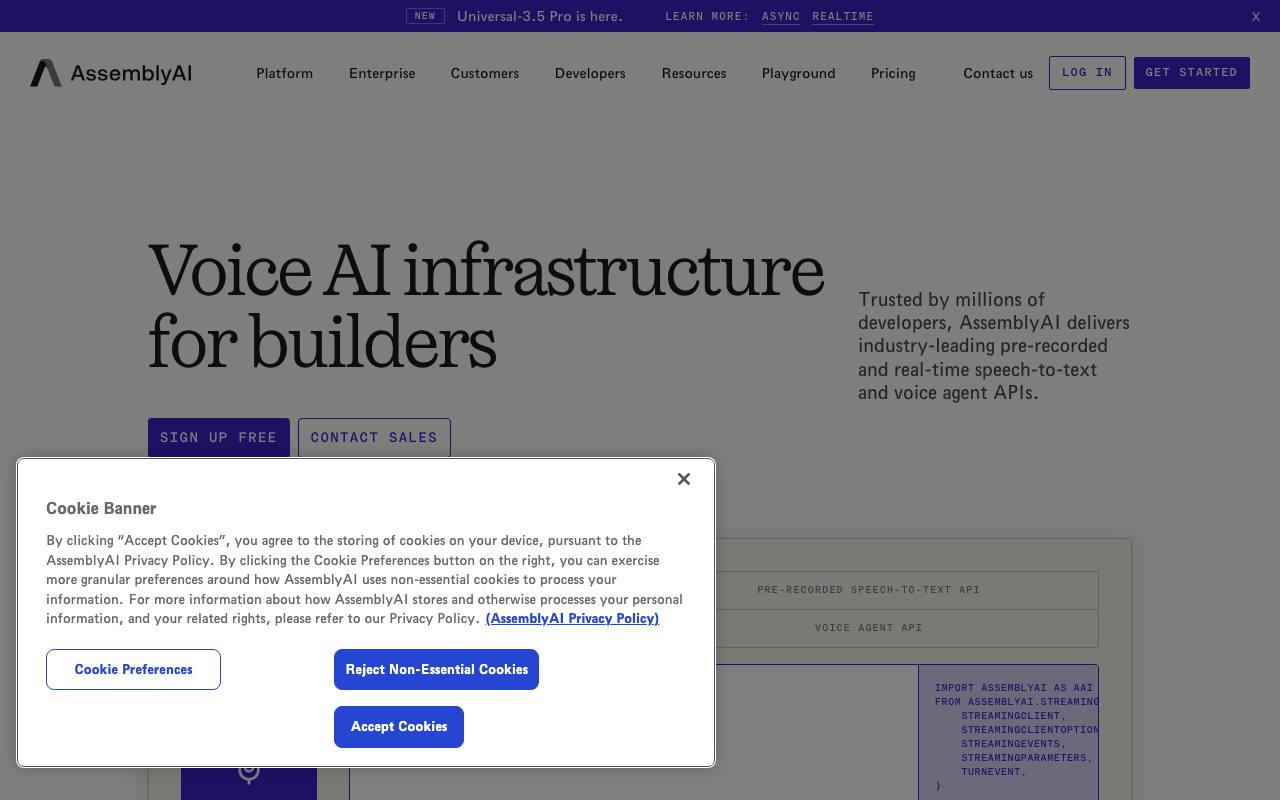Dismiss the top announcement bar
1280x800 pixels.
point(1256,16)
